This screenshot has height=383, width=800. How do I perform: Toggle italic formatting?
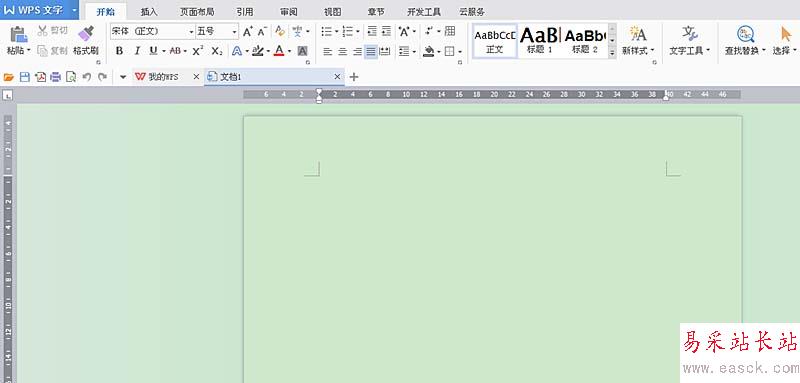click(x=137, y=50)
